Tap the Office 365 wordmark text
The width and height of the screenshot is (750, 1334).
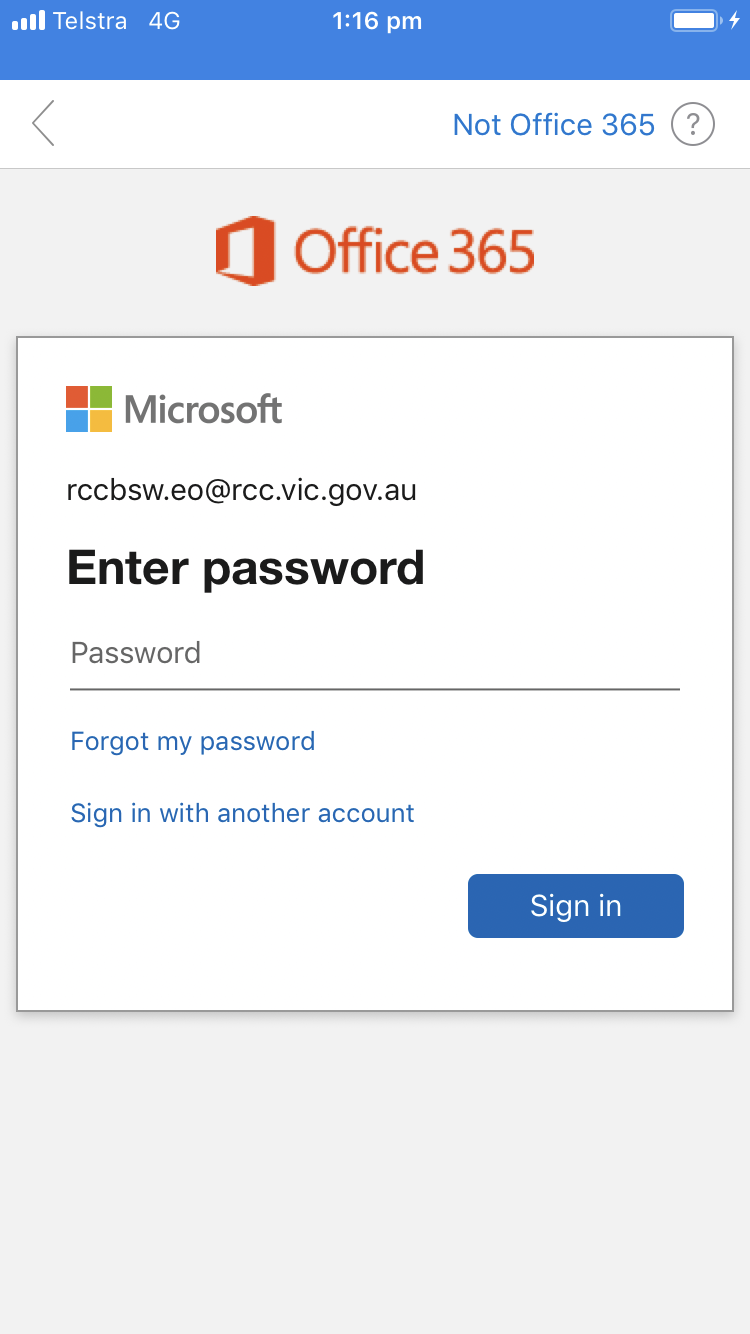(x=414, y=251)
